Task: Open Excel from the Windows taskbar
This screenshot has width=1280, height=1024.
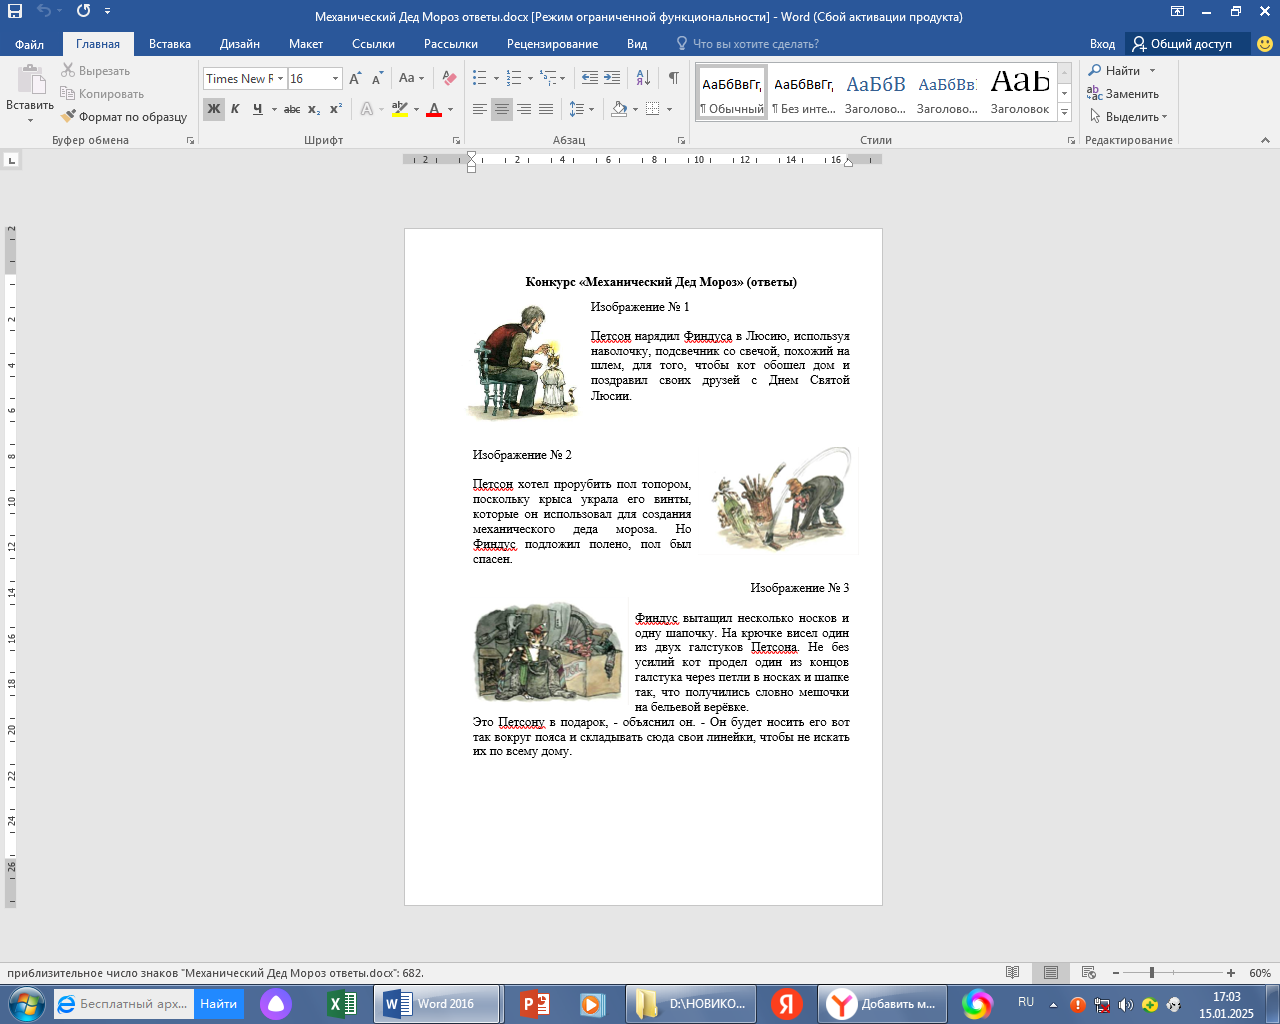Action: click(x=342, y=1004)
